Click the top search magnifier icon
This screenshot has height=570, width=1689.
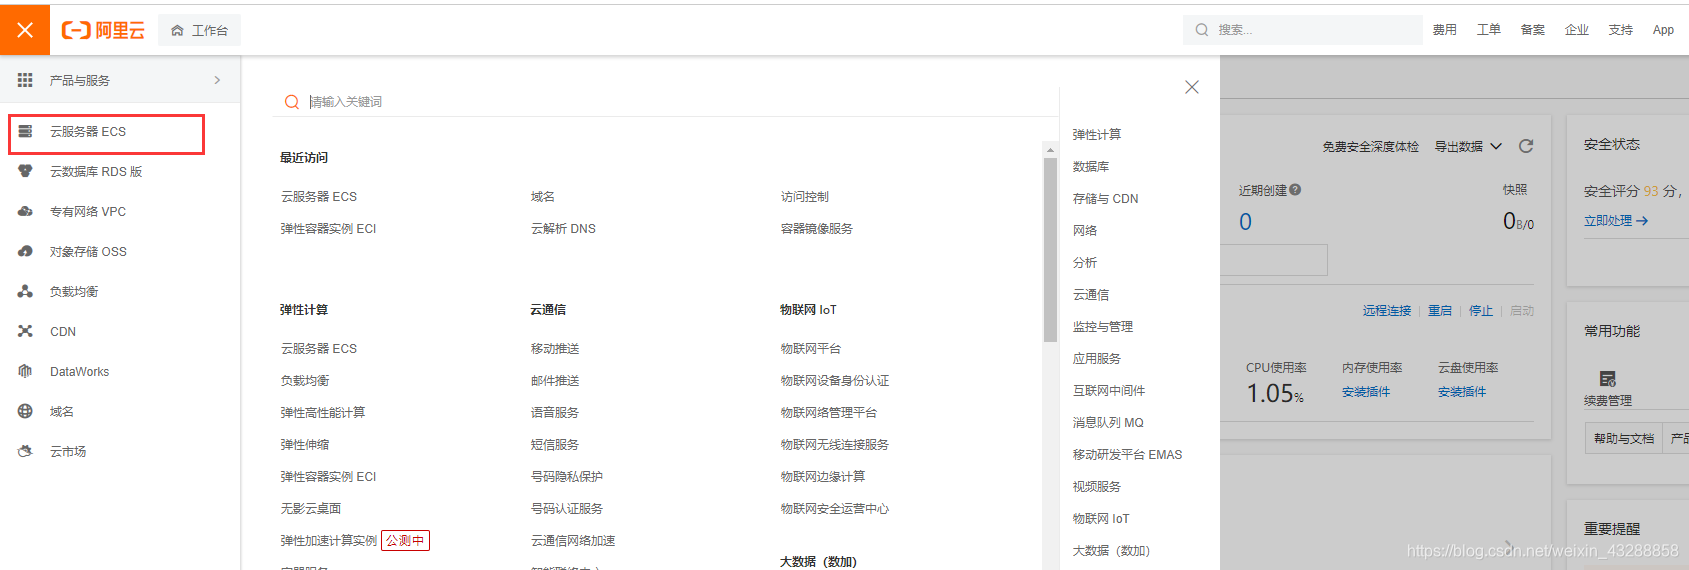1202,30
